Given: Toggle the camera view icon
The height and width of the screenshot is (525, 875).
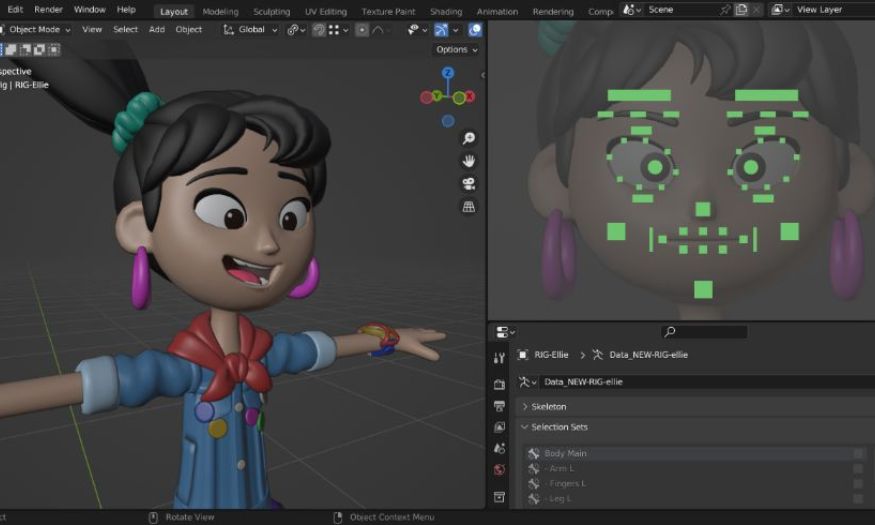Looking at the screenshot, I should coord(468,184).
